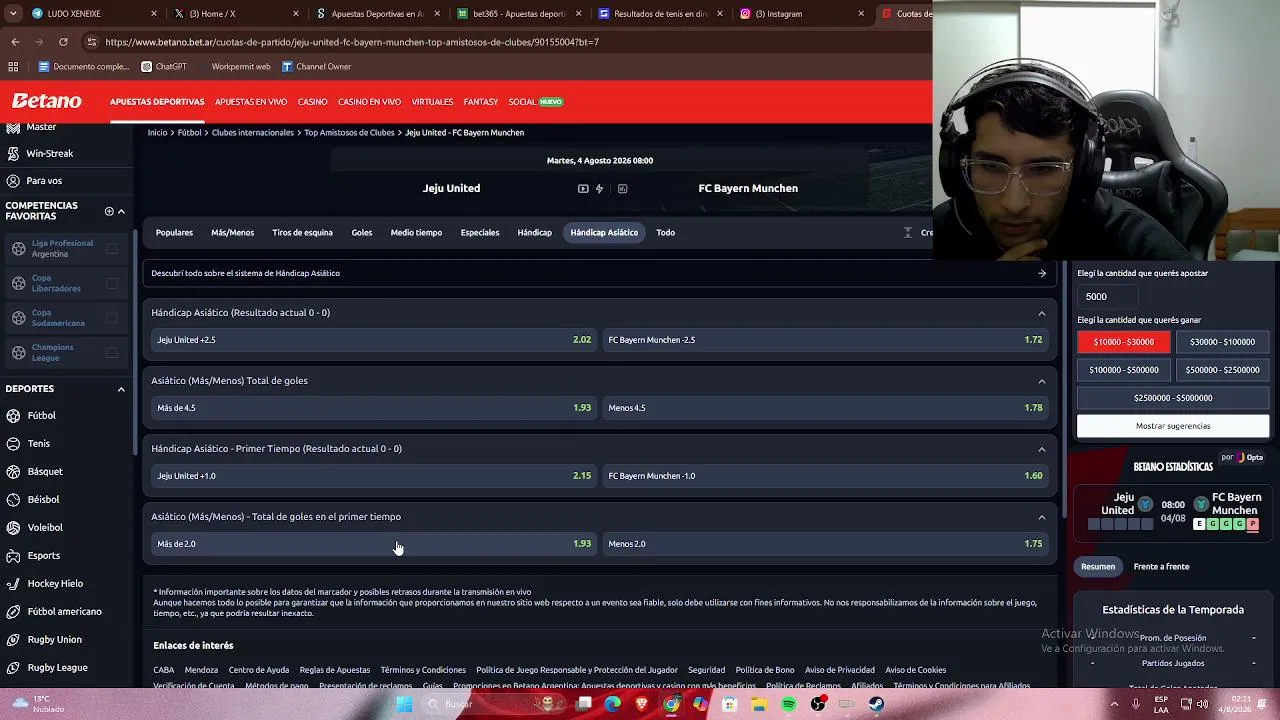Select the $100000 - $500000 winnings range
1280x720 pixels.
coord(1123,370)
